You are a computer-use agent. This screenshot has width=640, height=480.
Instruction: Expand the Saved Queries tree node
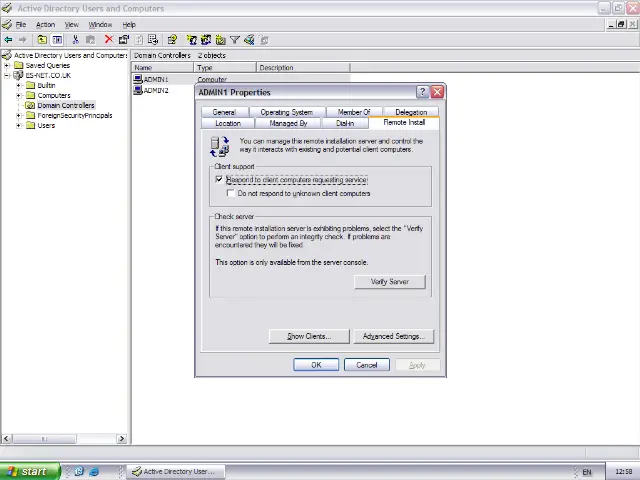[7, 65]
